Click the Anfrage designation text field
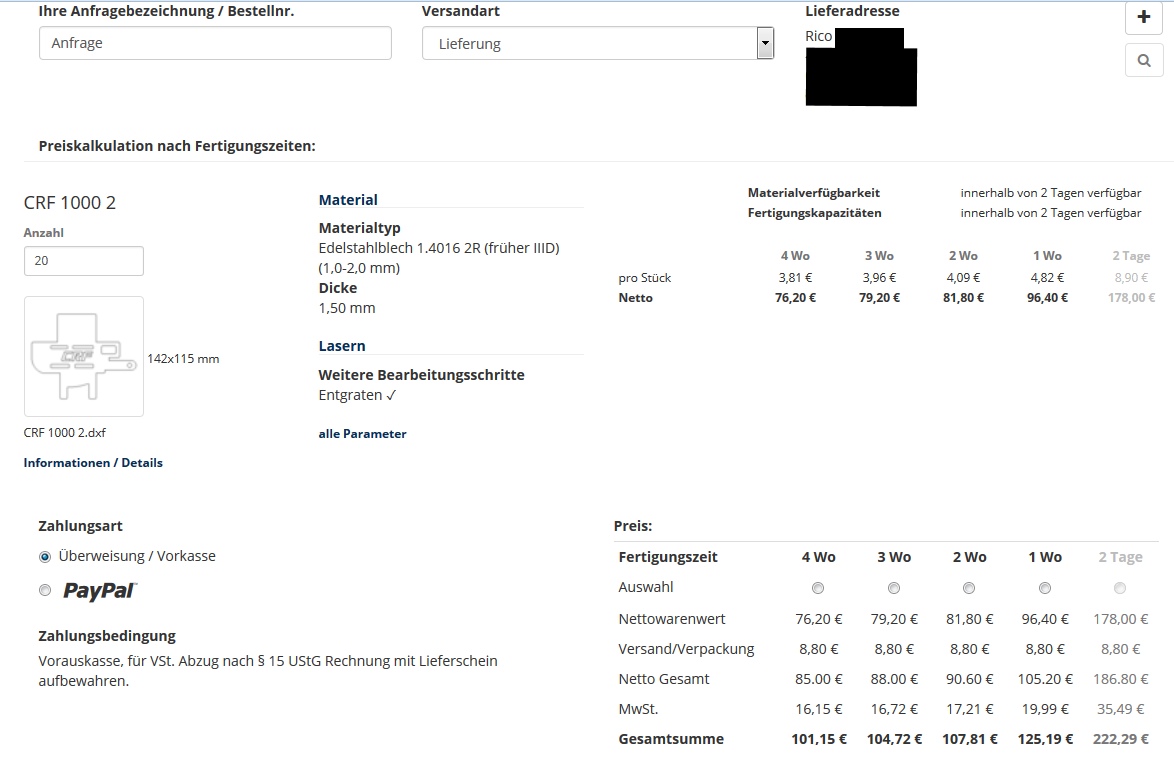The height and width of the screenshot is (770, 1174). (215, 43)
